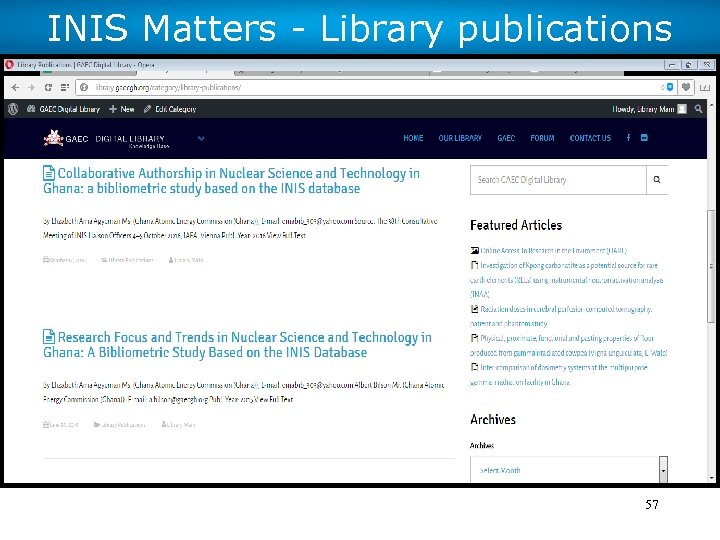720x540 pixels.
Task: Click the blue square social icon in navigation
Action: [x=644, y=137]
